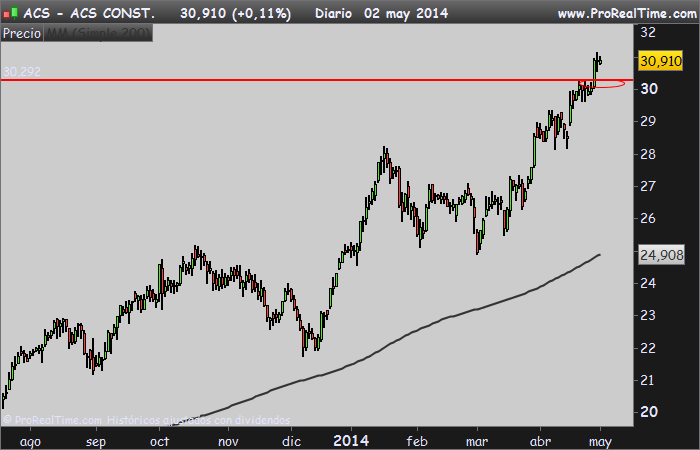700x450 pixels.
Task: Click the yellow 30,910 current price tag
Action: click(661, 61)
